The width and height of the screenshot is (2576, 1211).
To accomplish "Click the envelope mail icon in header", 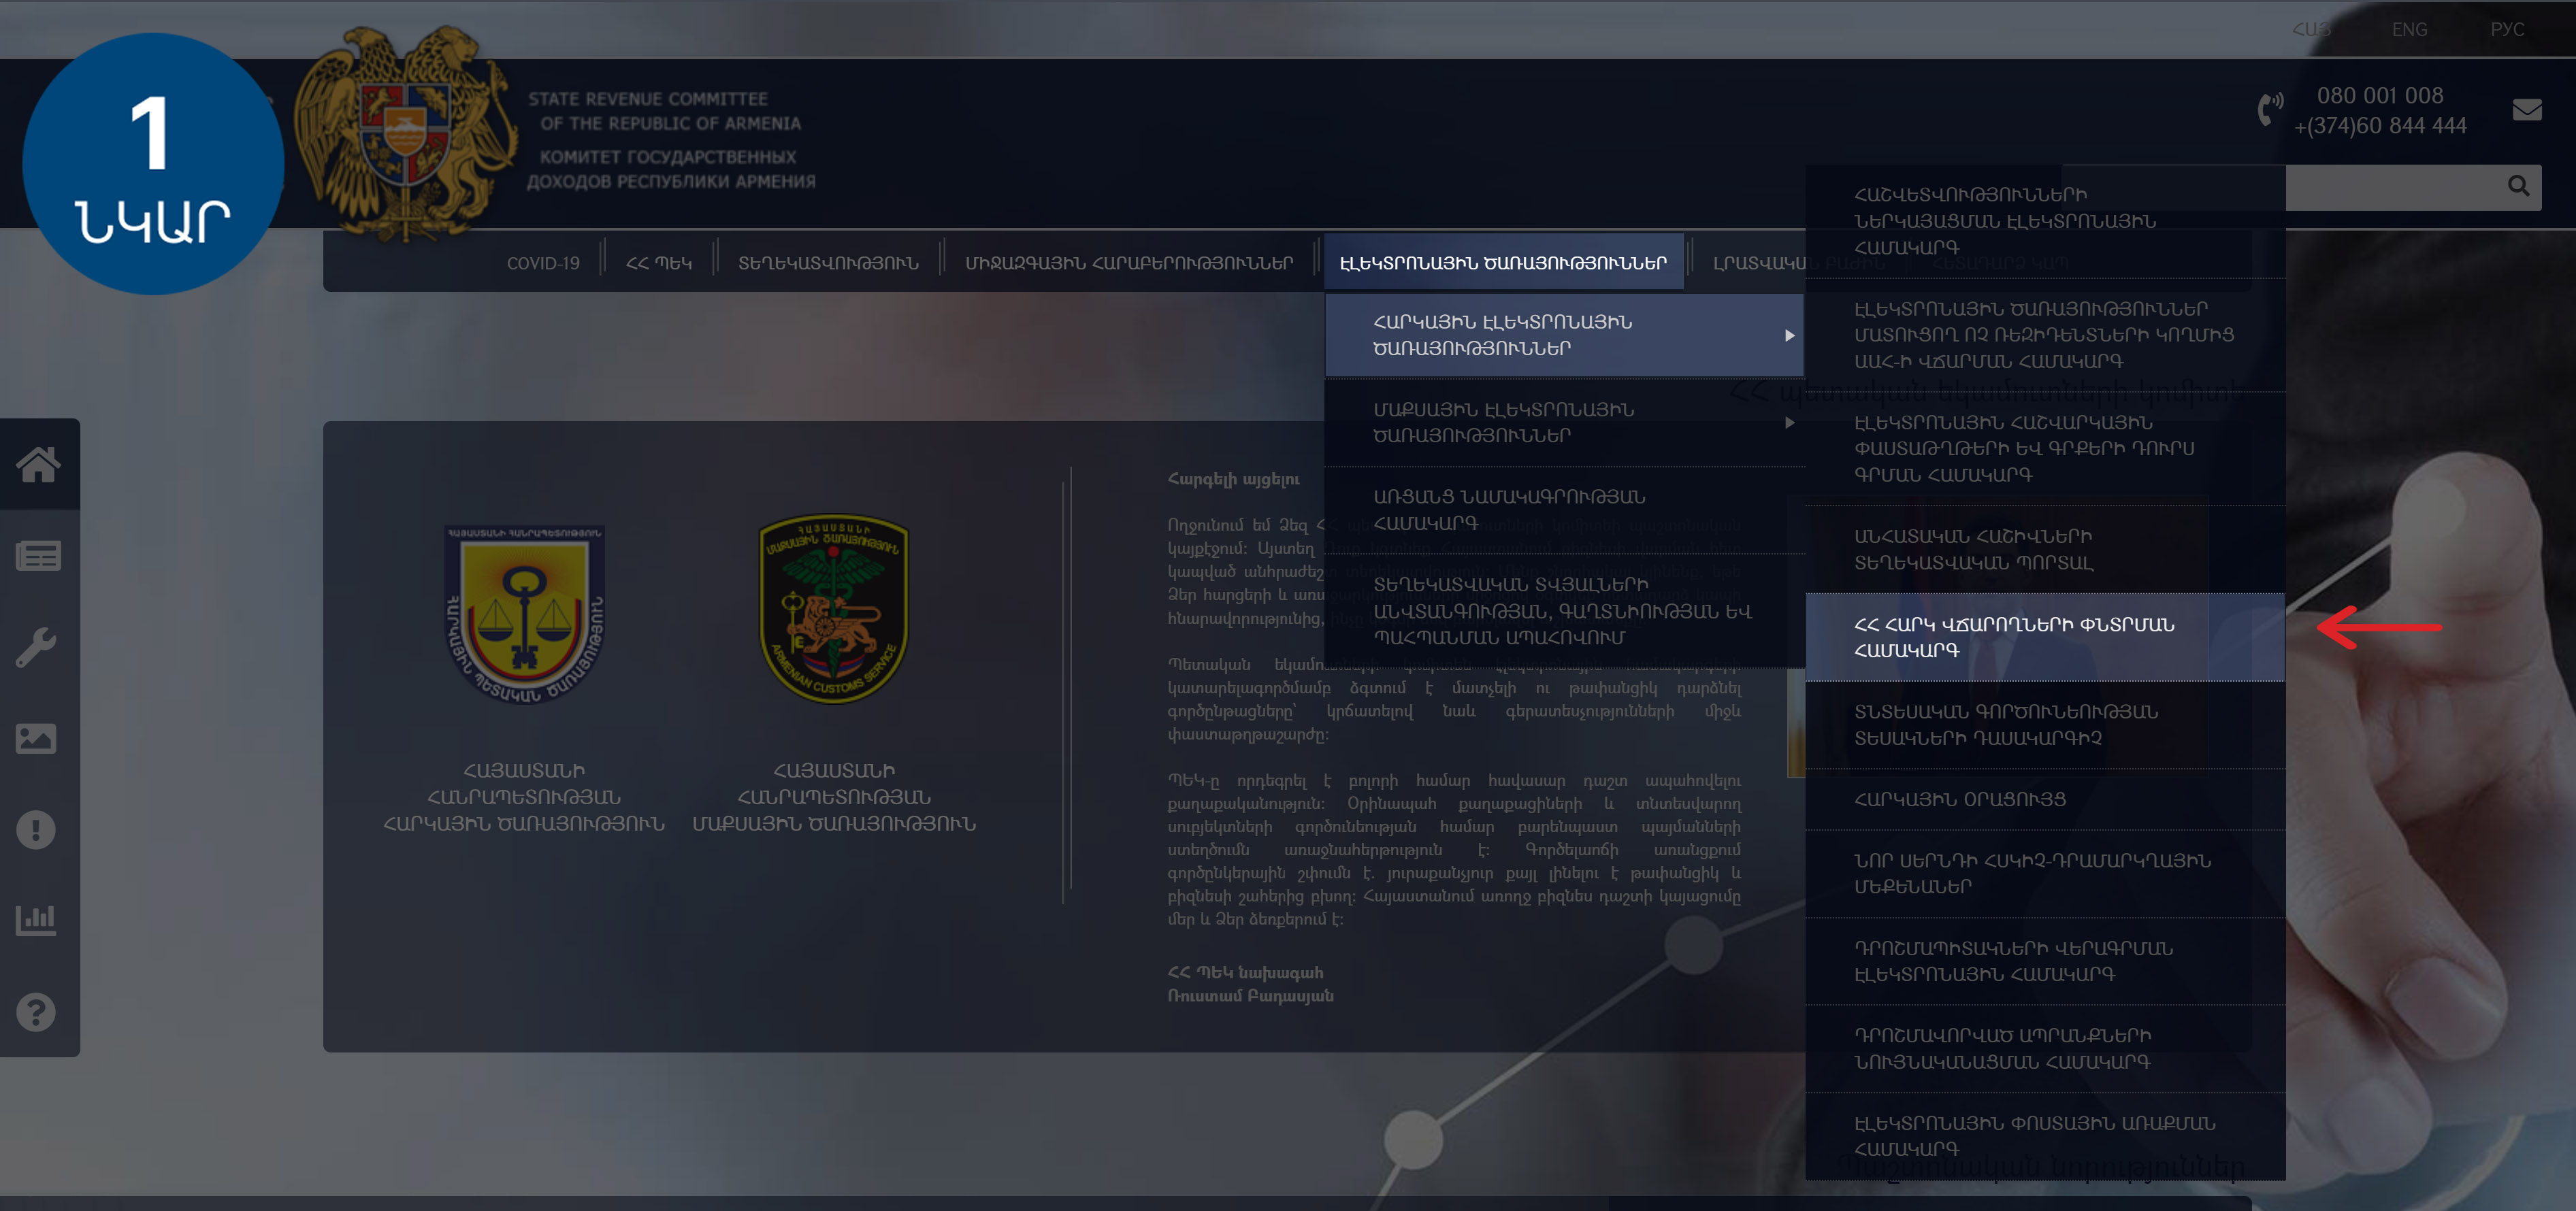I will [2527, 110].
